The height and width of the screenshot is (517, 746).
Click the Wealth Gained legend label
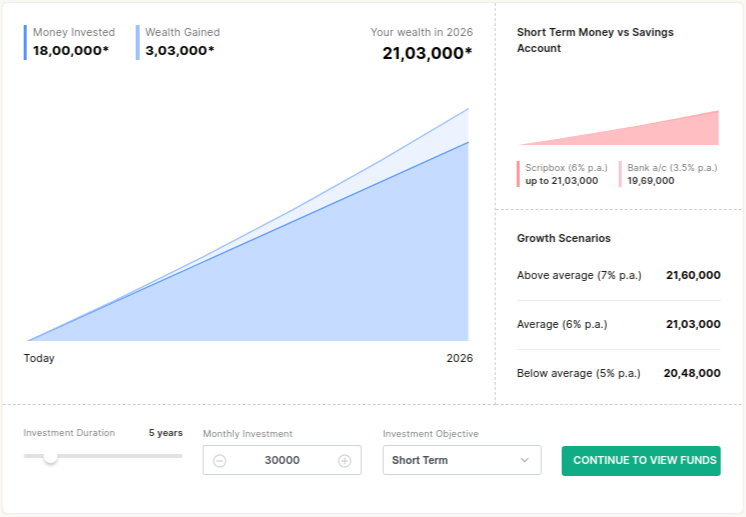coord(182,33)
